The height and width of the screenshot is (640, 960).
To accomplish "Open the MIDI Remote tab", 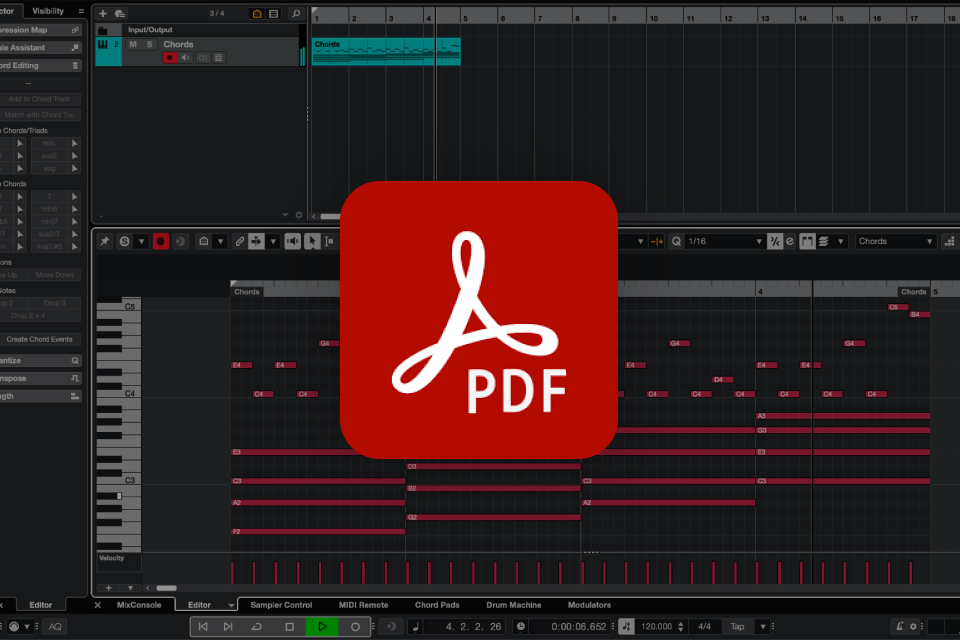I will coord(364,605).
